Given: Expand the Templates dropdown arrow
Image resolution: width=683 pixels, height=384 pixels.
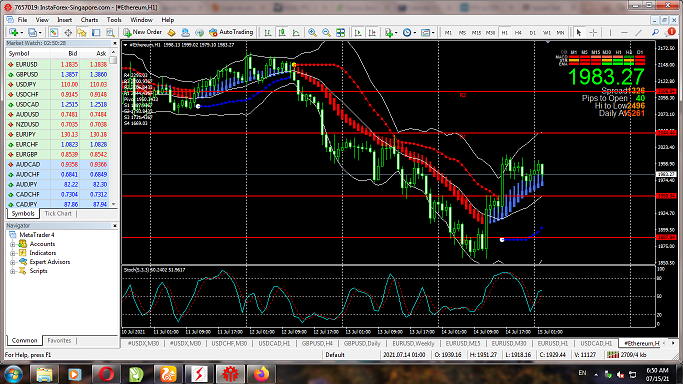Looking at the screenshot, I should click(x=433, y=33).
